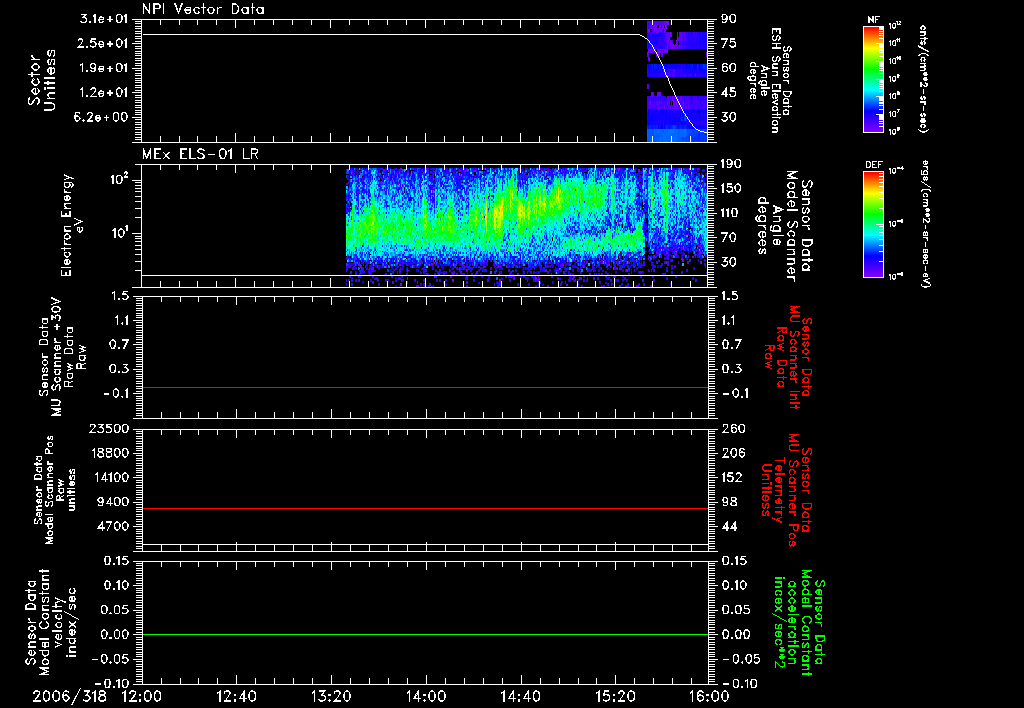Click the "13:20" time axis label

click(x=331, y=697)
